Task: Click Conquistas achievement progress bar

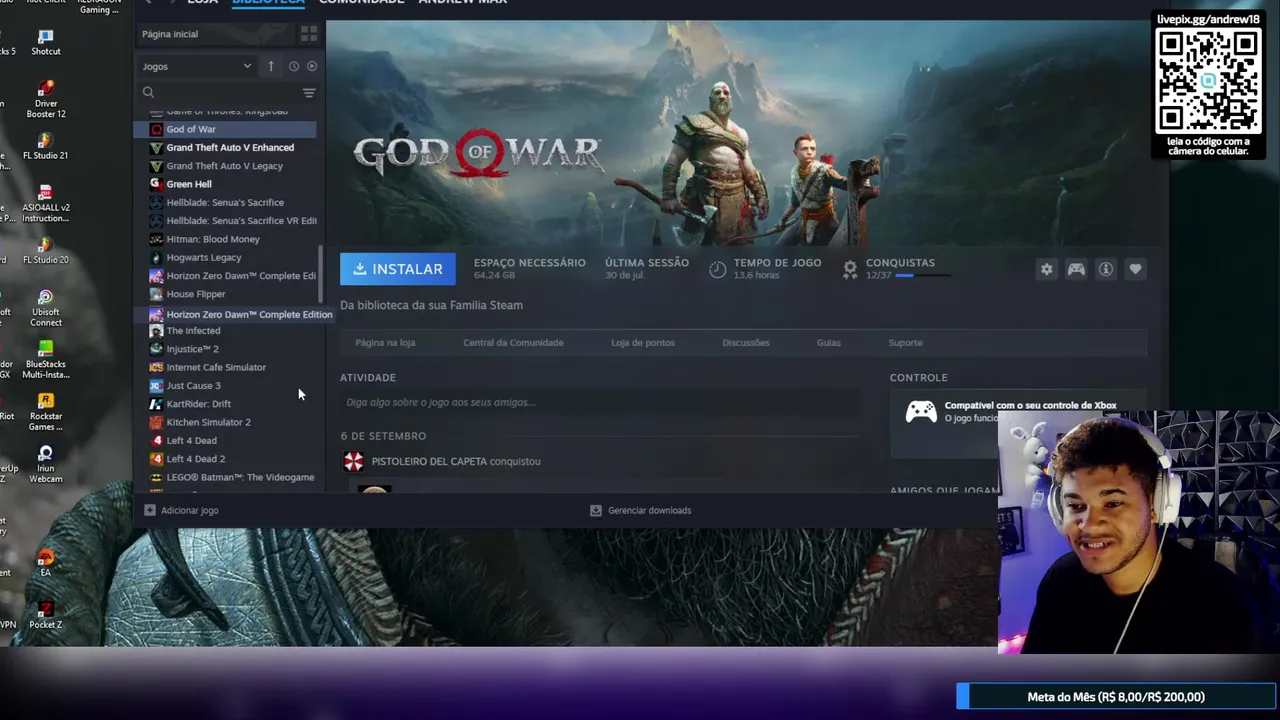Action: [x=922, y=275]
